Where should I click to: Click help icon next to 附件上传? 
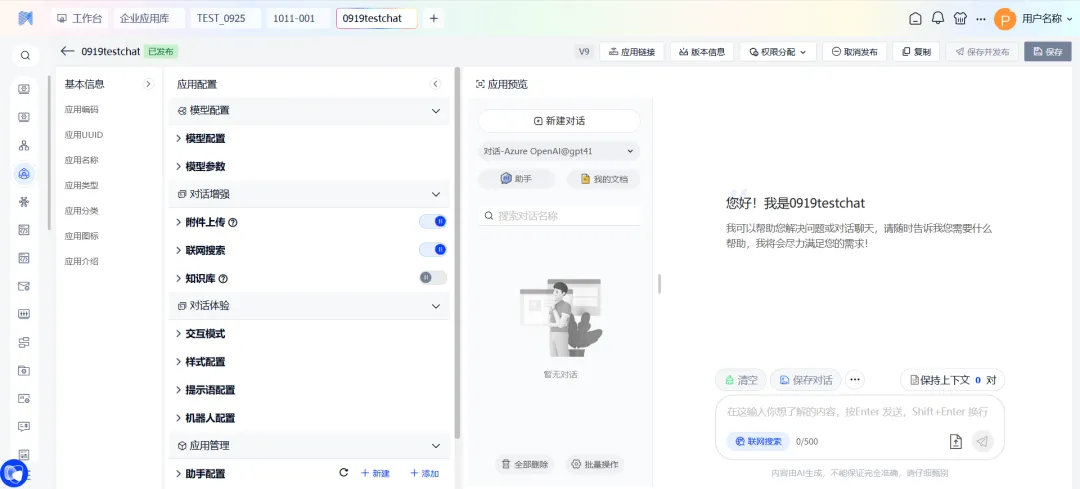pyautogui.click(x=233, y=222)
